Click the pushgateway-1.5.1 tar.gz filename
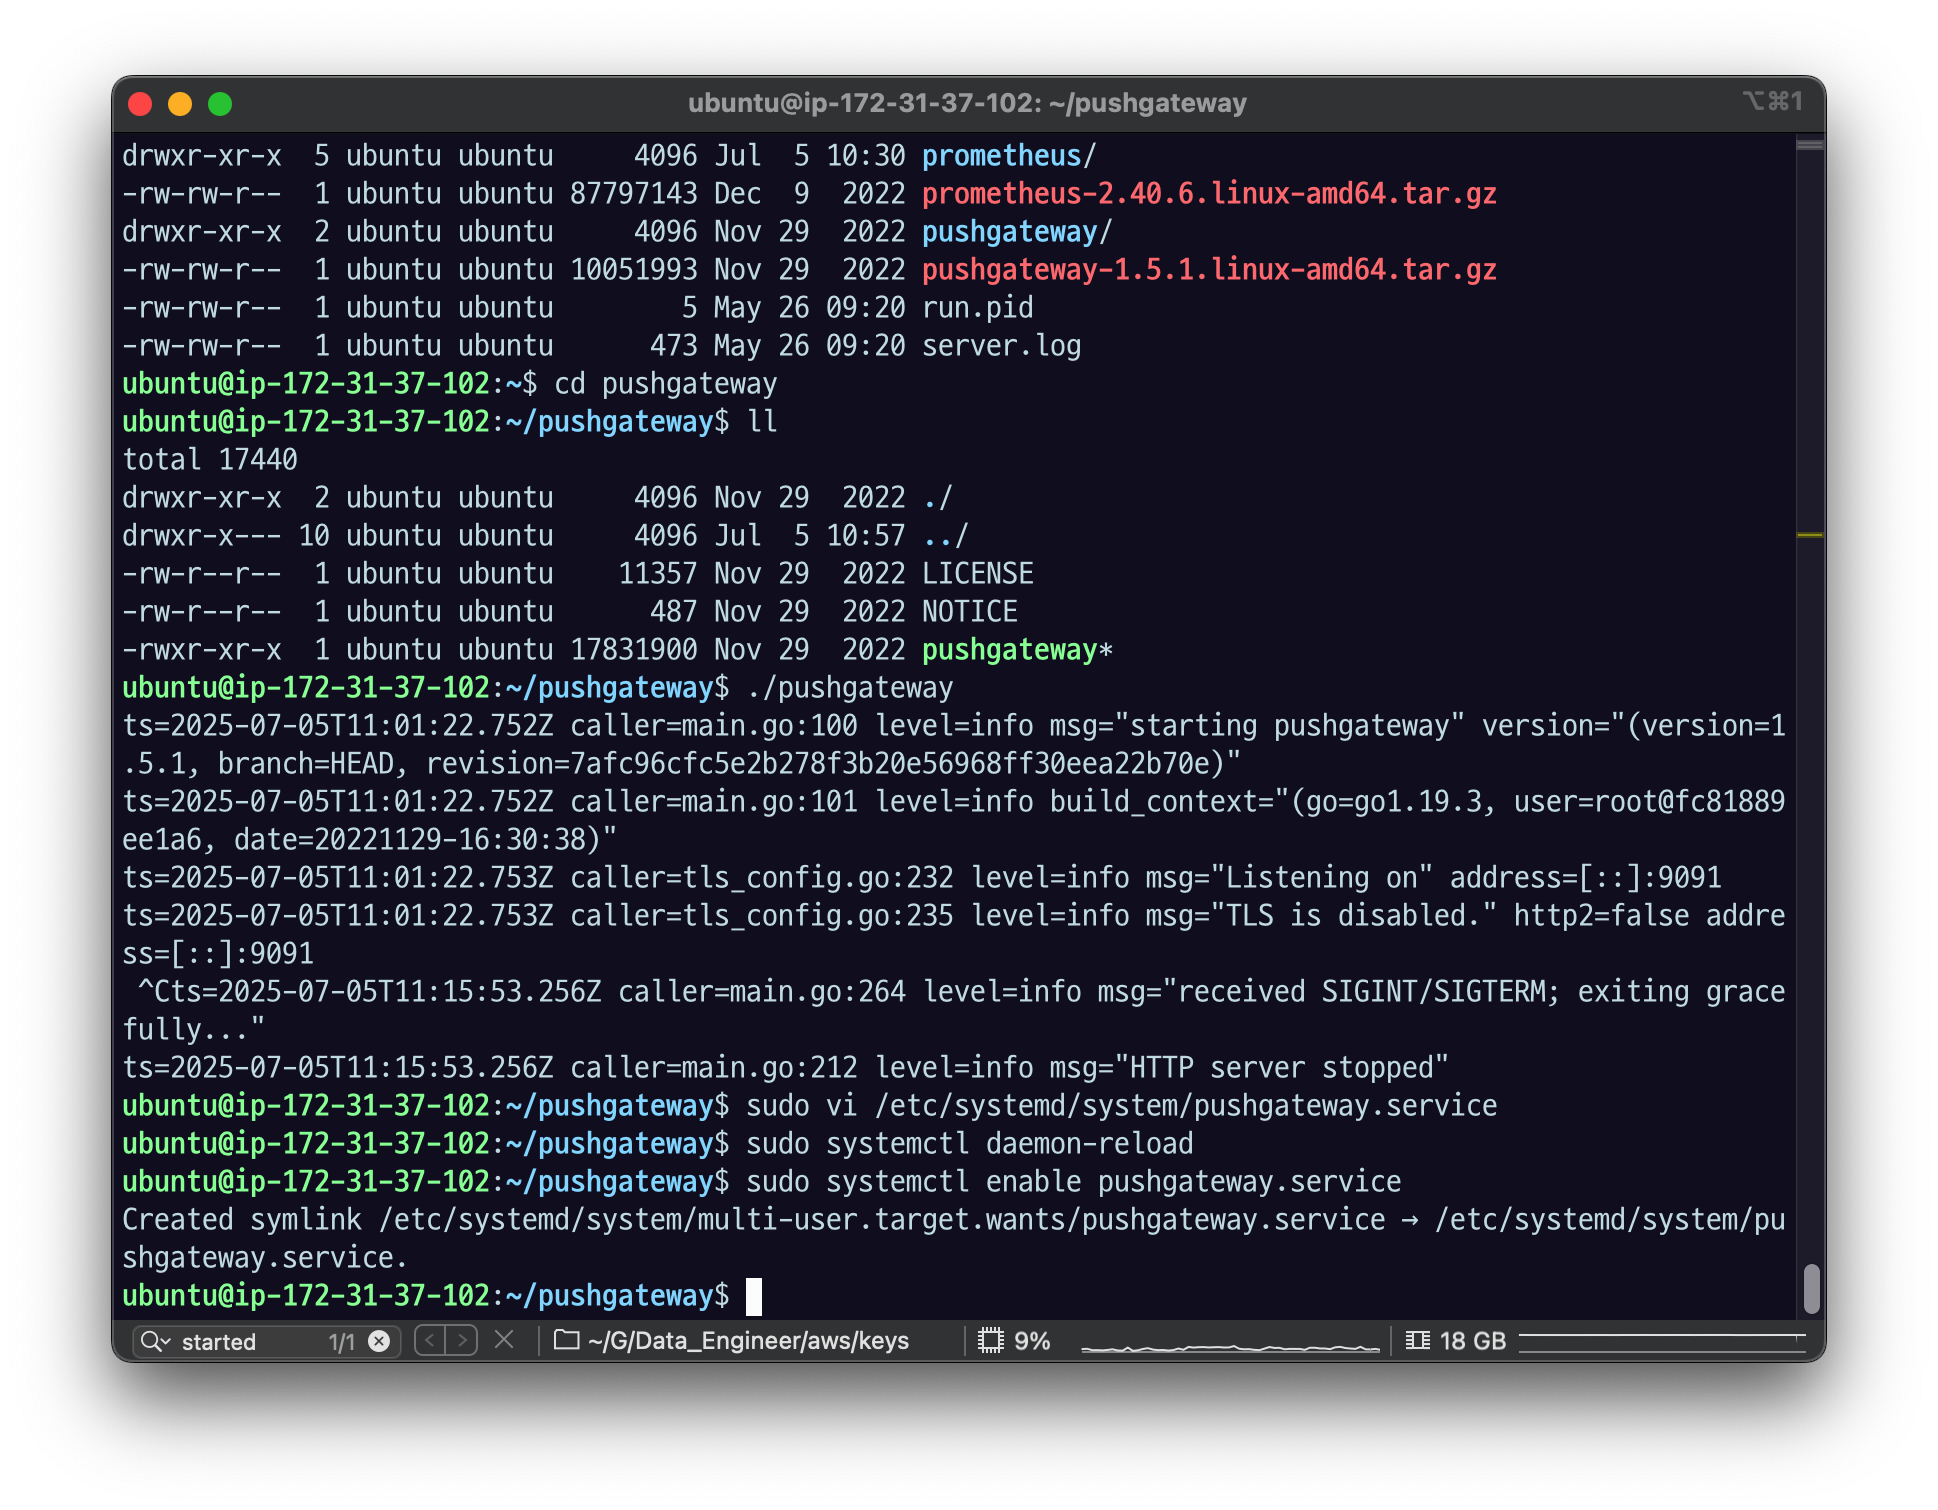This screenshot has height=1510, width=1938. point(1208,269)
